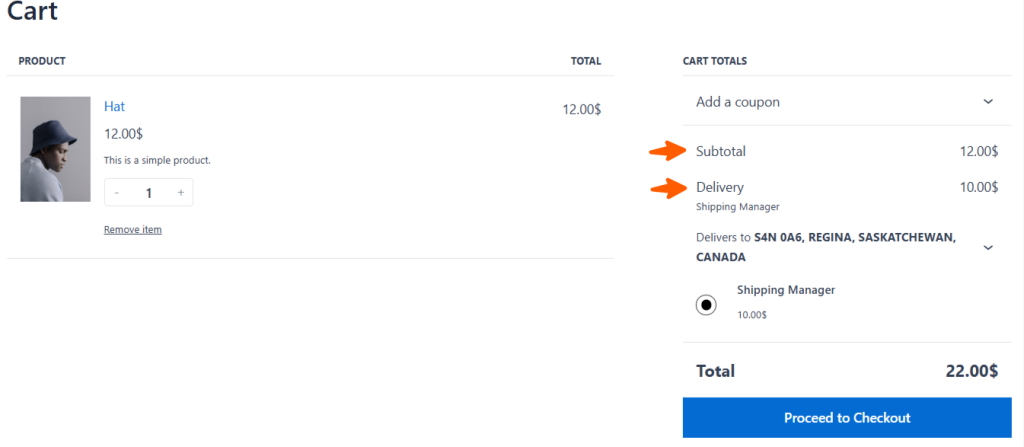Click the Hat quantity input field
Image resolution: width=1024 pixels, height=447 pixels.
point(148,193)
